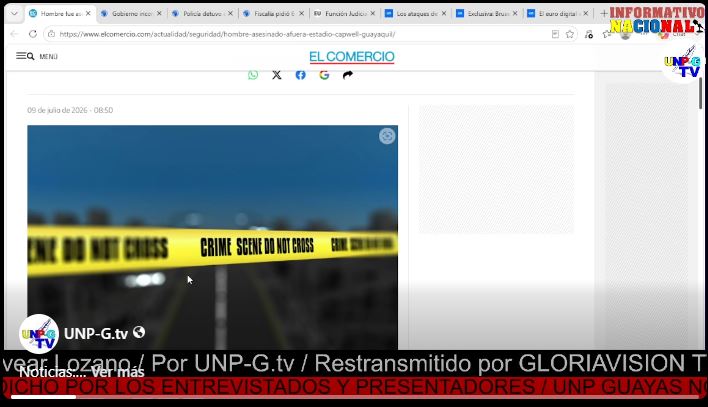Add page to favorites with star icon
The height and width of the screenshot is (407, 708).
click(x=570, y=34)
